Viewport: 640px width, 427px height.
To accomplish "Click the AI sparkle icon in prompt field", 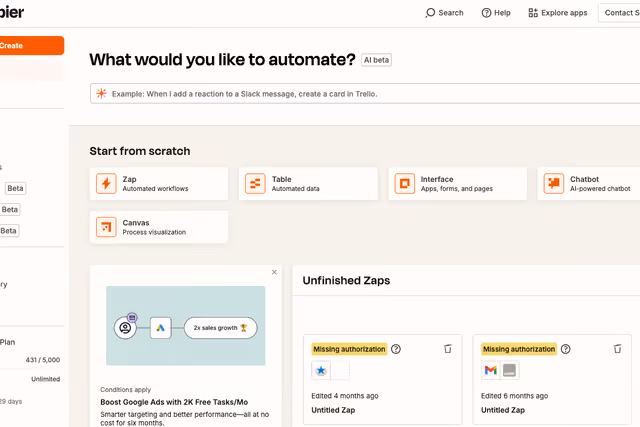I will coord(101,93).
